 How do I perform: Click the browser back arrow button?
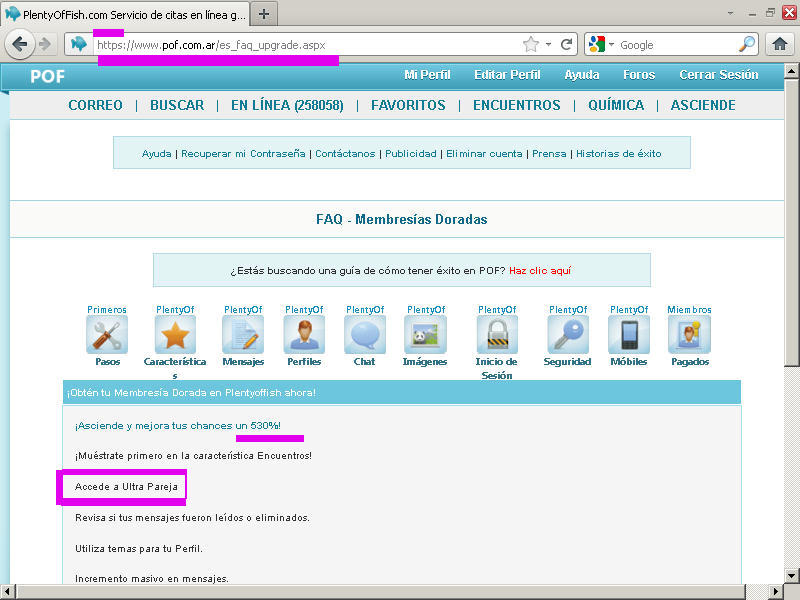(x=19, y=44)
